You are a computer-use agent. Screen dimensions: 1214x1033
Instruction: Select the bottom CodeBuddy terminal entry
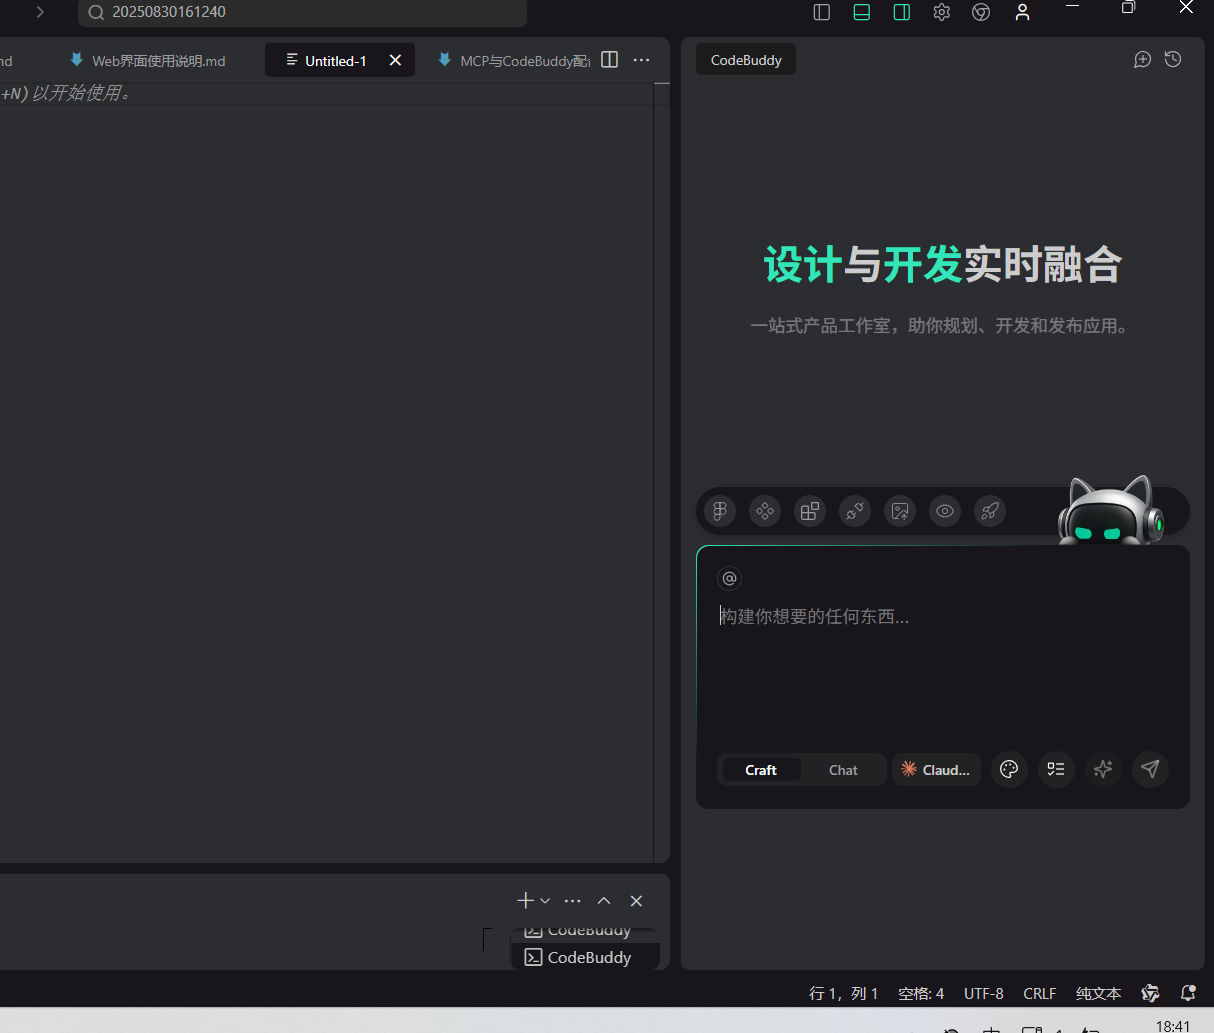[x=586, y=957]
